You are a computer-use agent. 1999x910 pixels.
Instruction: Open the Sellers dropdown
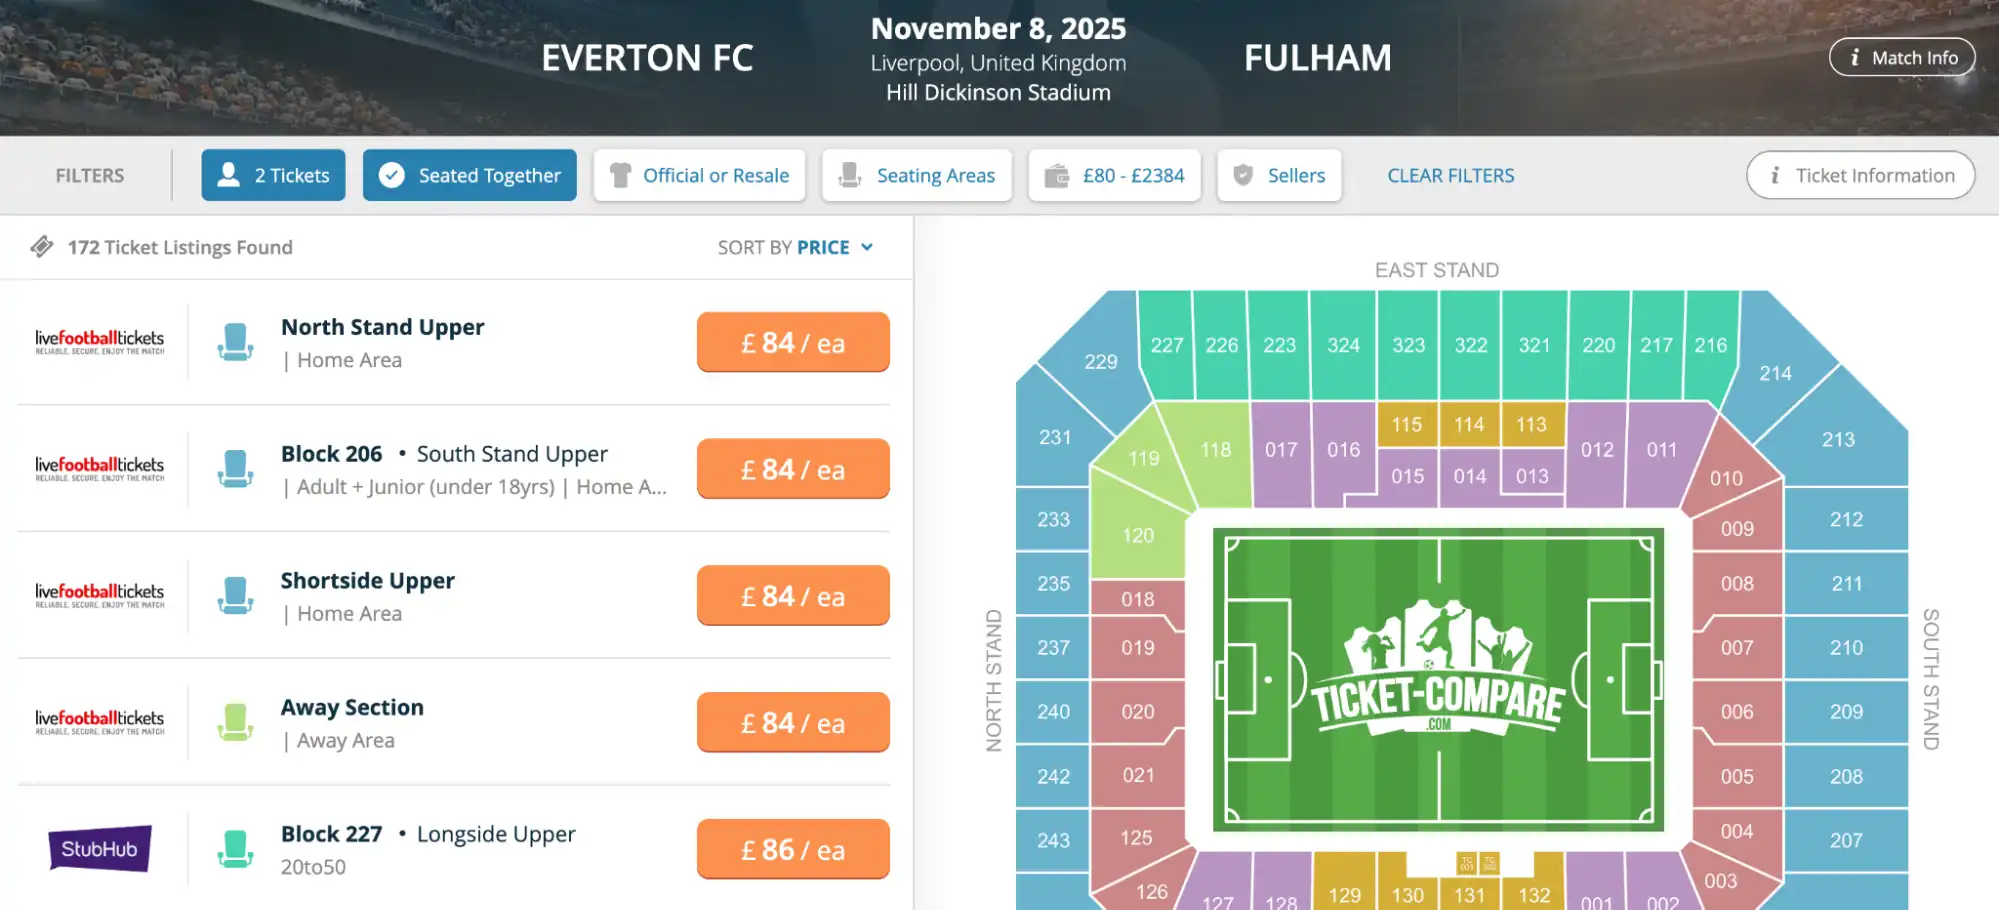point(1279,174)
